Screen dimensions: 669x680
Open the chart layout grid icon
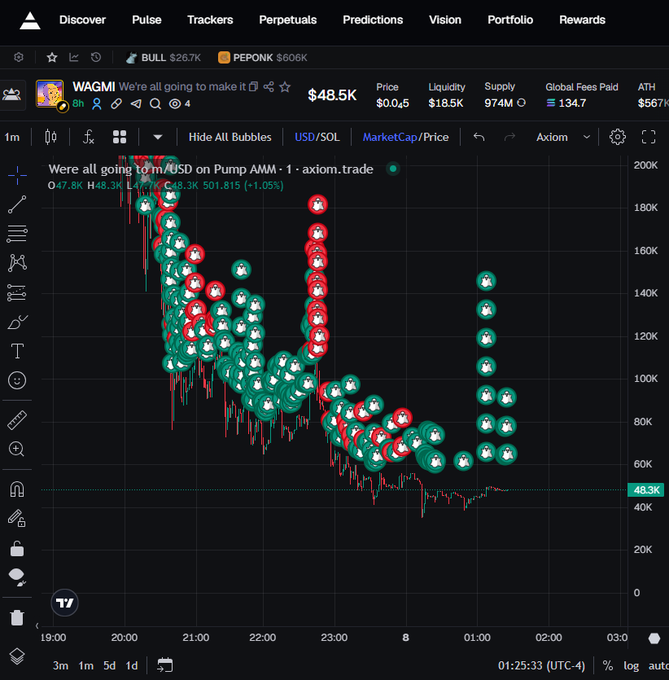[x=120, y=137]
